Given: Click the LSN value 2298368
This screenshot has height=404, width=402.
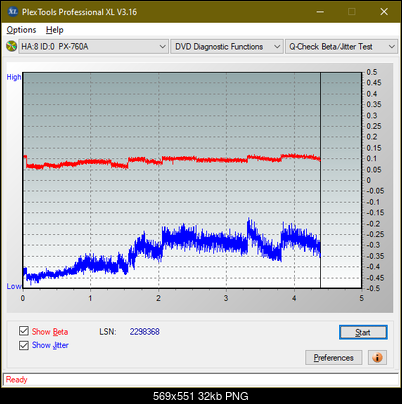Looking at the screenshot, I should 145,332.
